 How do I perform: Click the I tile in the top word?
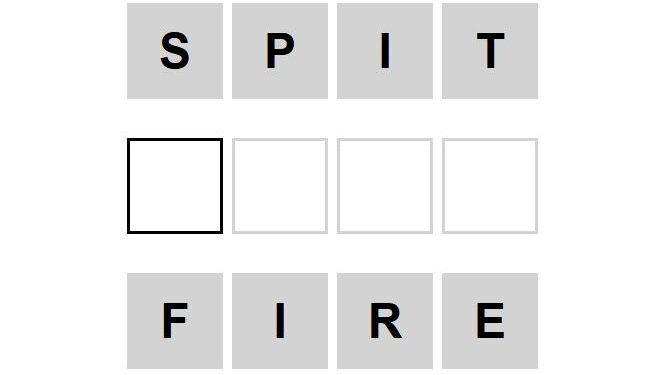pyautogui.click(x=385, y=51)
